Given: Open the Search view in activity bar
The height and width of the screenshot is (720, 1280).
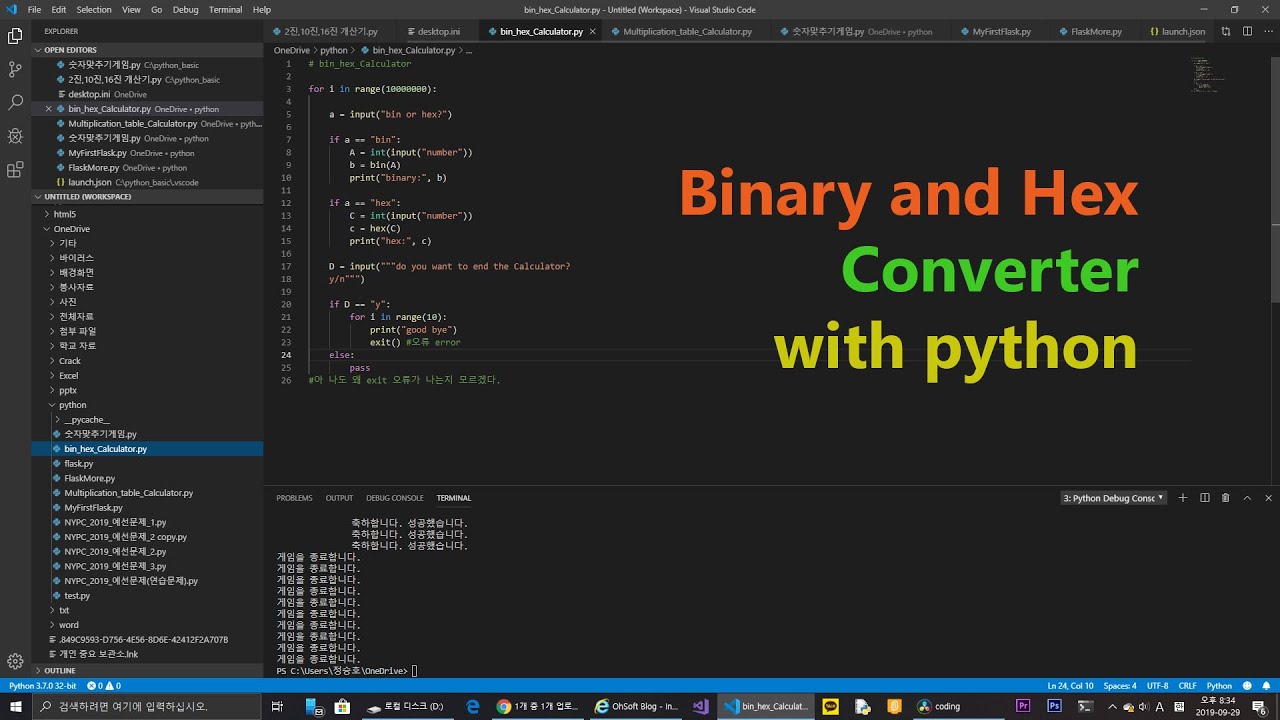Looking at the screenshot, I should pos(15,102).
